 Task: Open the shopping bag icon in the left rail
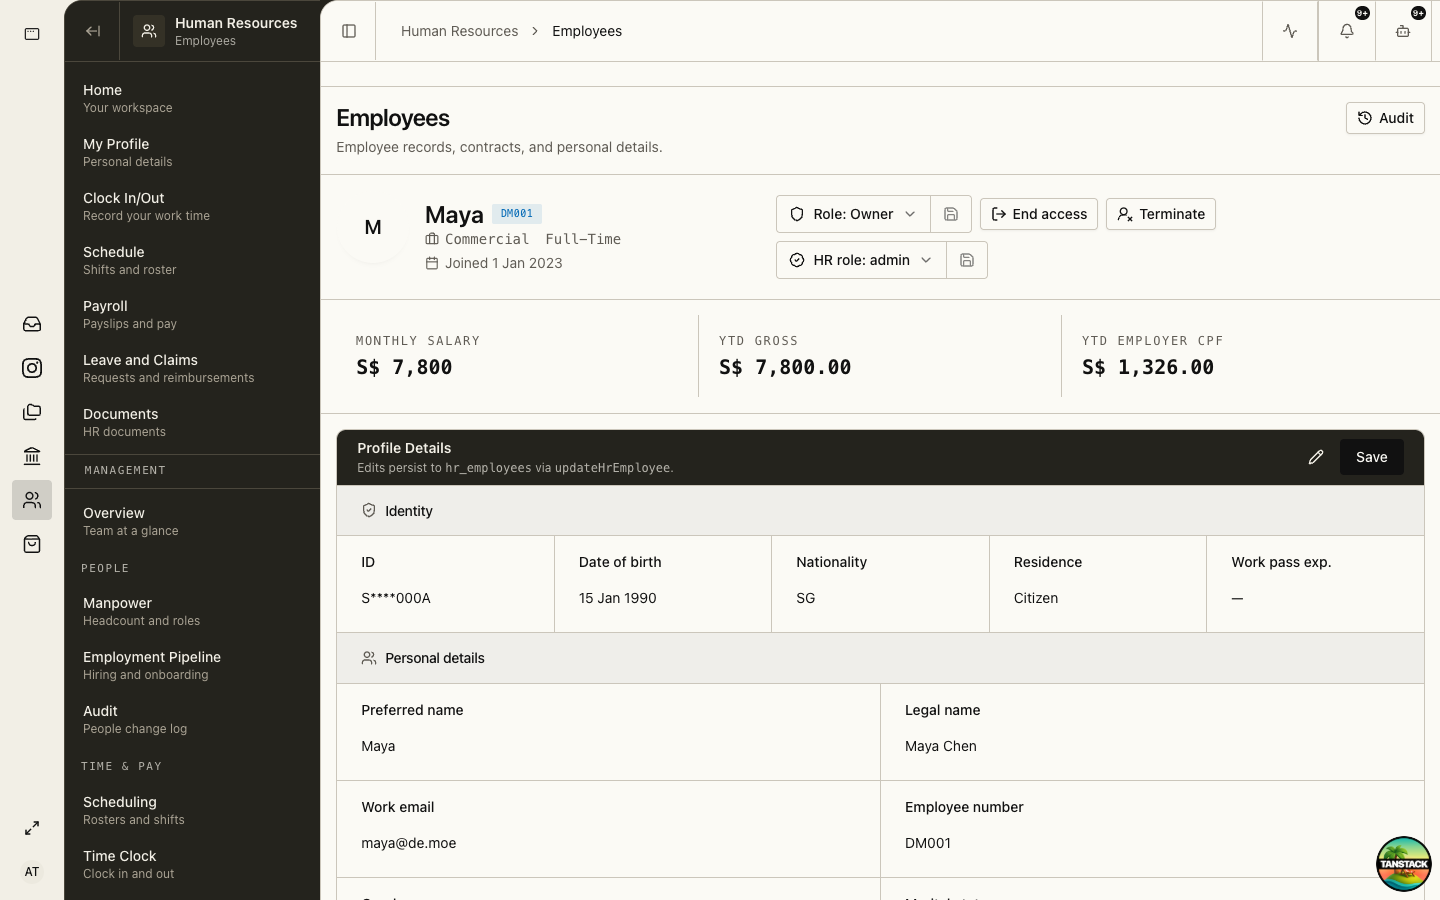pyautogui.click(x=32, y=544)
